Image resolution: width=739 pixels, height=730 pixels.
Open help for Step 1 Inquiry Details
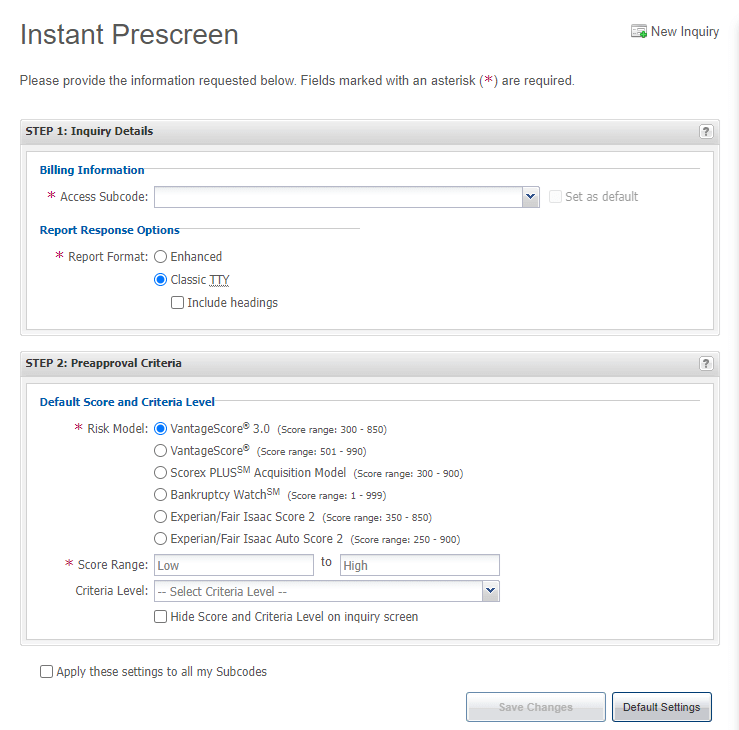pyautogui.click(x=706, y=131)
